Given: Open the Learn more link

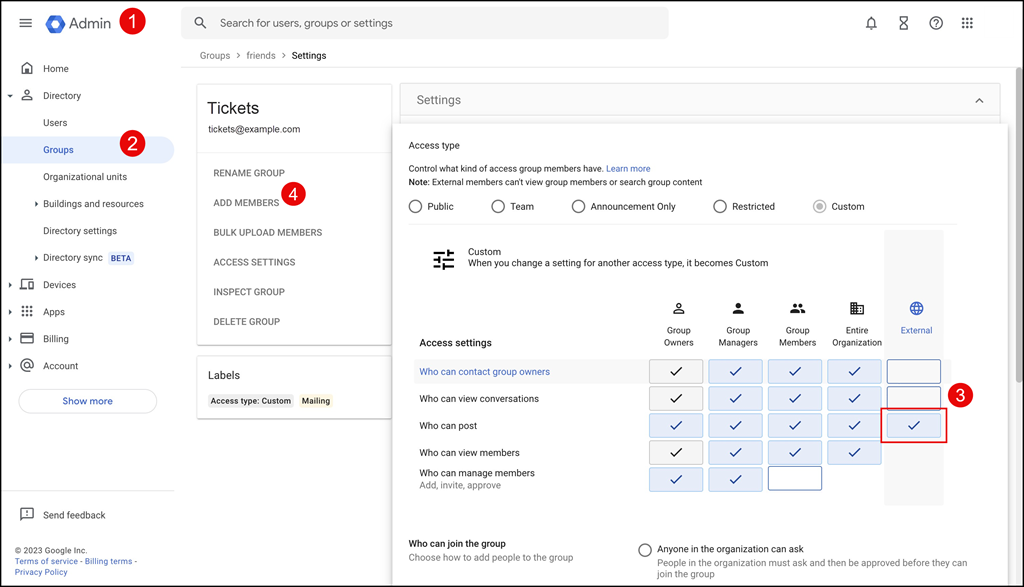Looking at the screenshot, I should tap(628, 169).
